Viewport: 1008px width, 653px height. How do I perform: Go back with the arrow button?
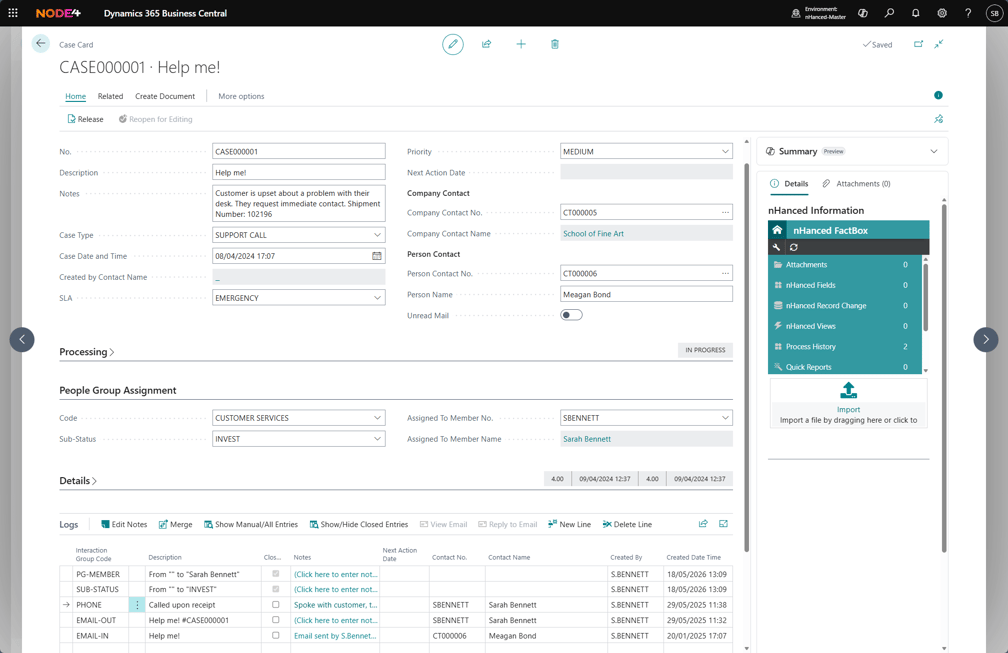pos(40,44)
